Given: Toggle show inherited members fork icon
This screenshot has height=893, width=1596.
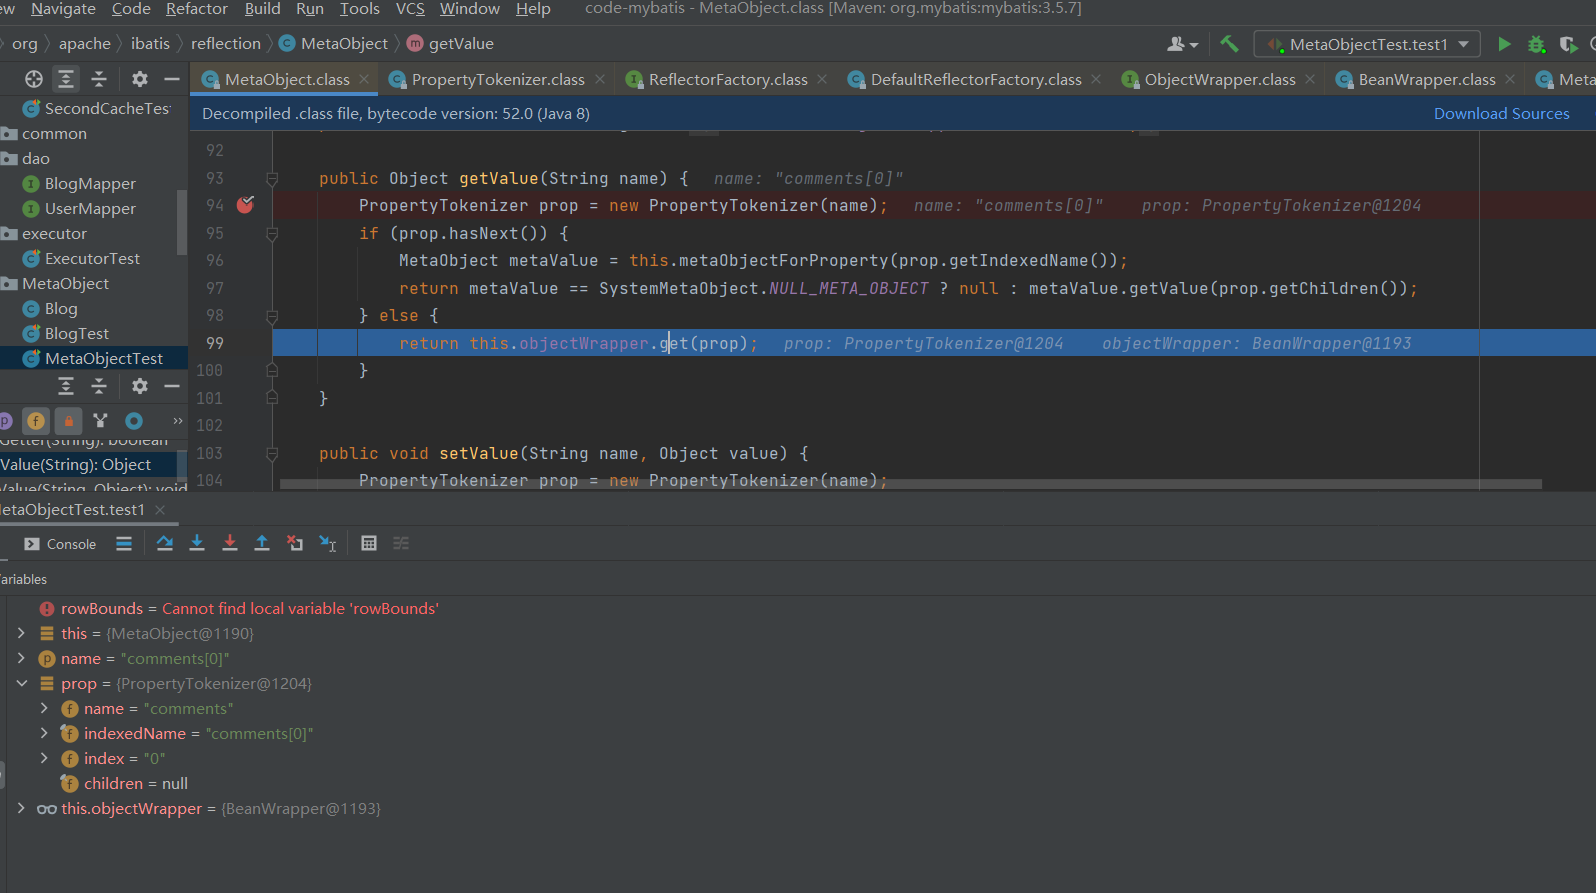Looking at the screenshot, I should click(100, 421).
